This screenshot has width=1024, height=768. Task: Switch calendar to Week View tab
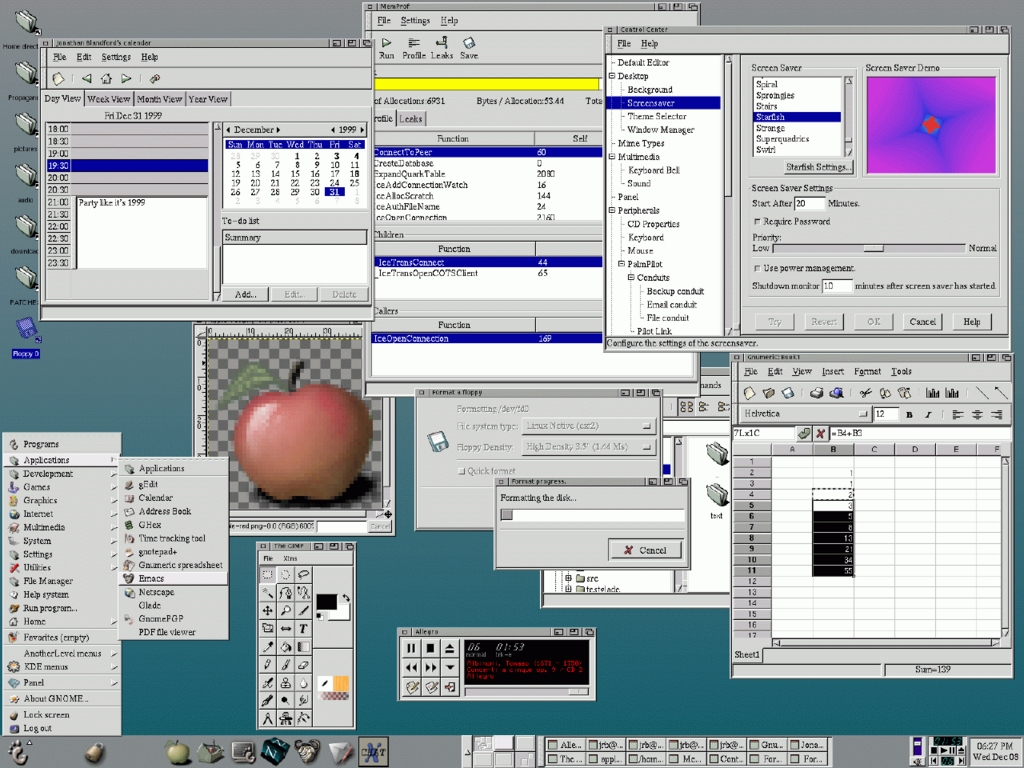(108, 98)
